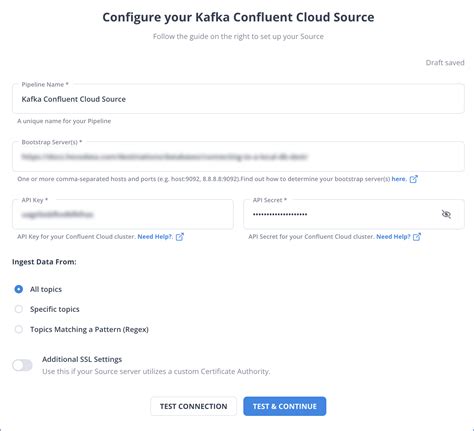Select the All topics radio button
The image size is (474, 431).
(x=19, y=289)
